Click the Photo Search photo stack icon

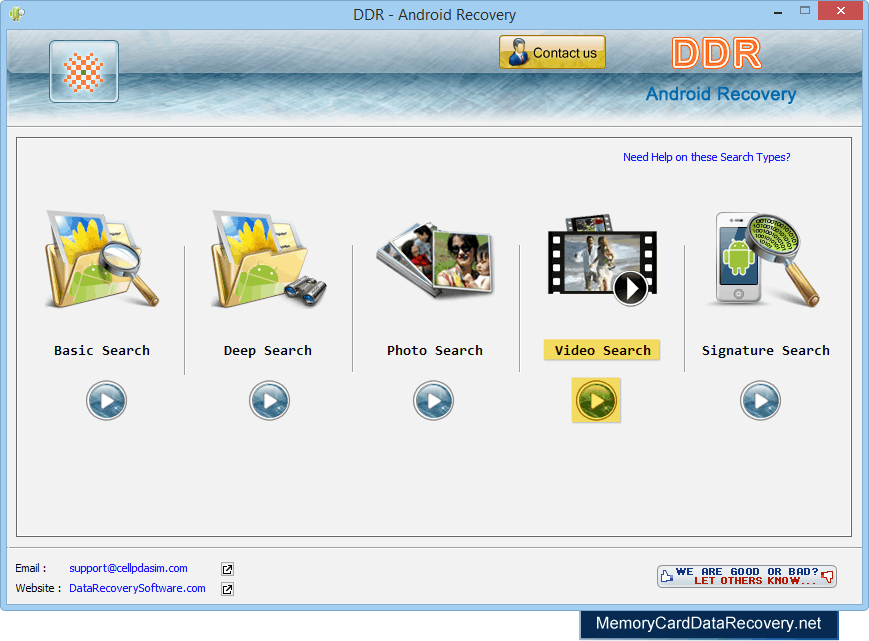coord(435,260)
